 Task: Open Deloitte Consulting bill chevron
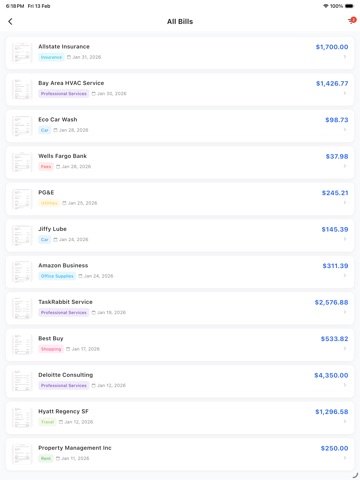coord(345,385)
